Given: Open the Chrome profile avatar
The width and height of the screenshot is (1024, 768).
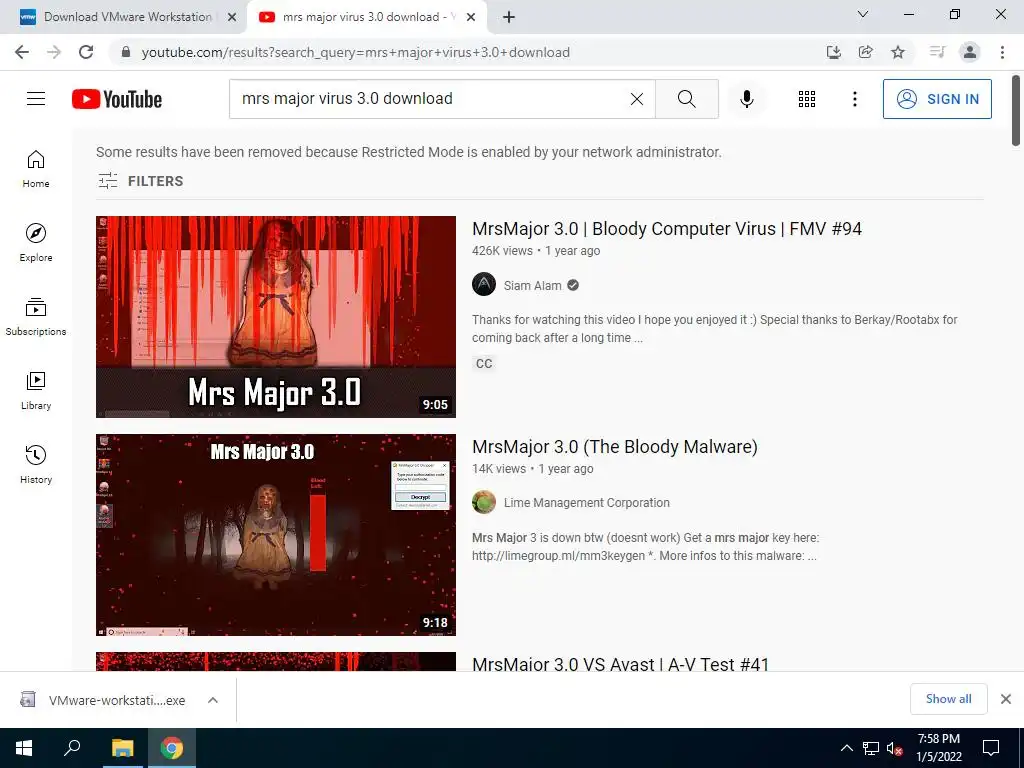Looking at the screenshot, I should click(970, 52).
